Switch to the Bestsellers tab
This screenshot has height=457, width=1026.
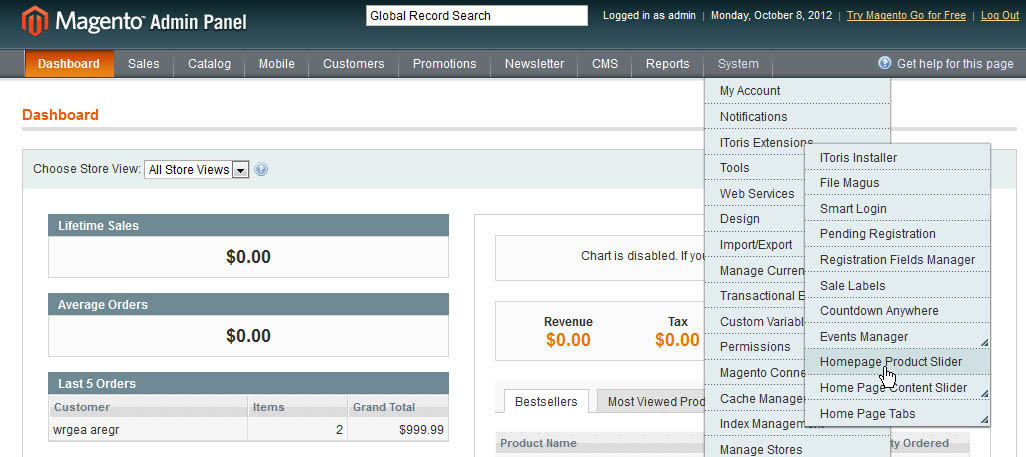point(546,401)
